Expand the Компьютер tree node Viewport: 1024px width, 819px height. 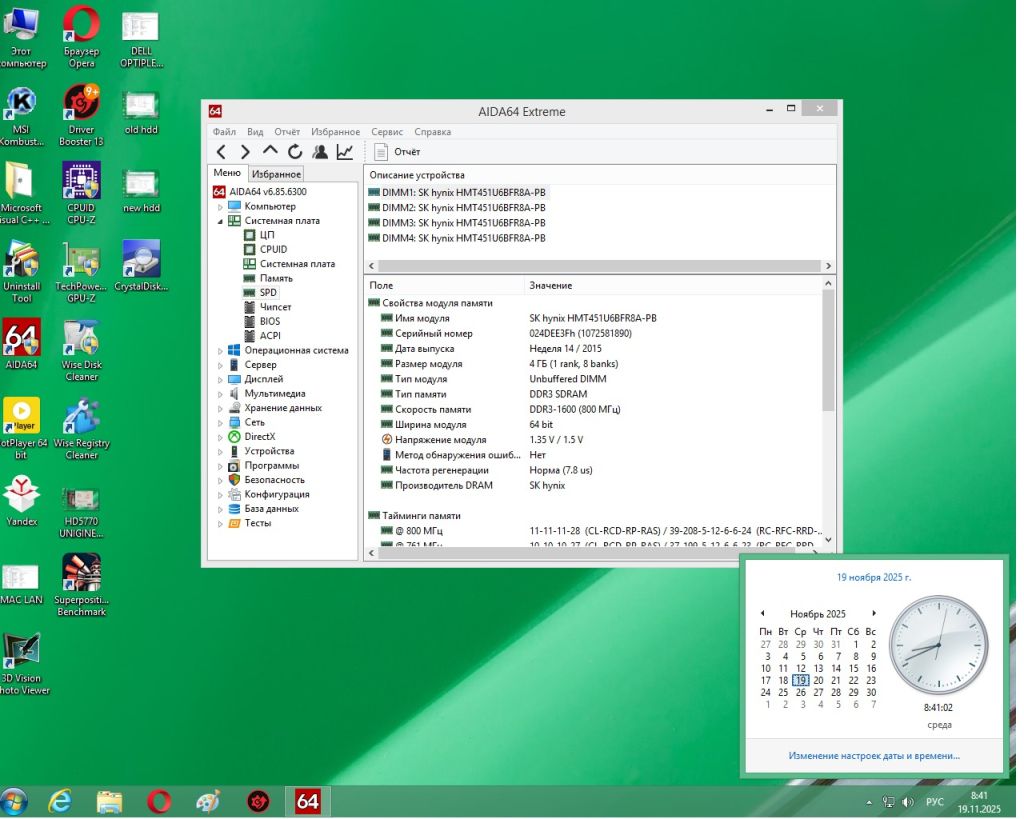coord(220,207)
